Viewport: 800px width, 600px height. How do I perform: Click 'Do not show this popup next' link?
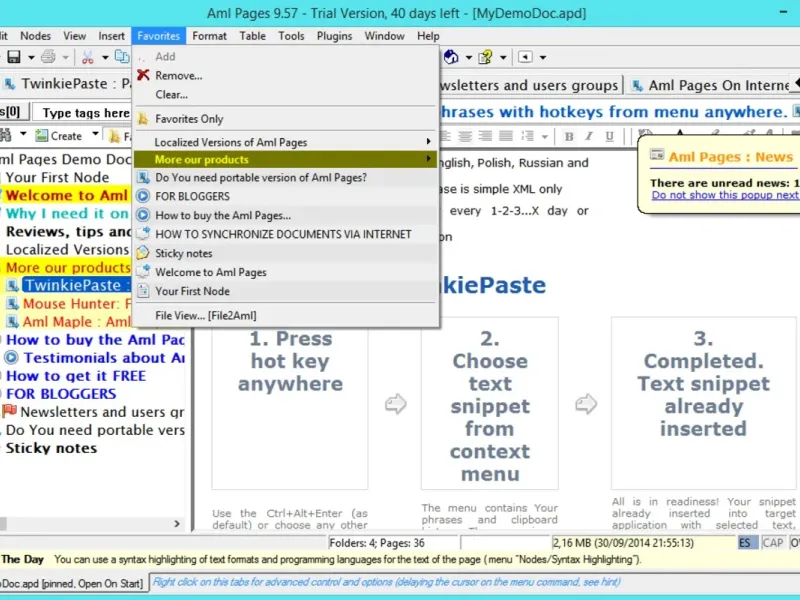(x=725, y=195)
